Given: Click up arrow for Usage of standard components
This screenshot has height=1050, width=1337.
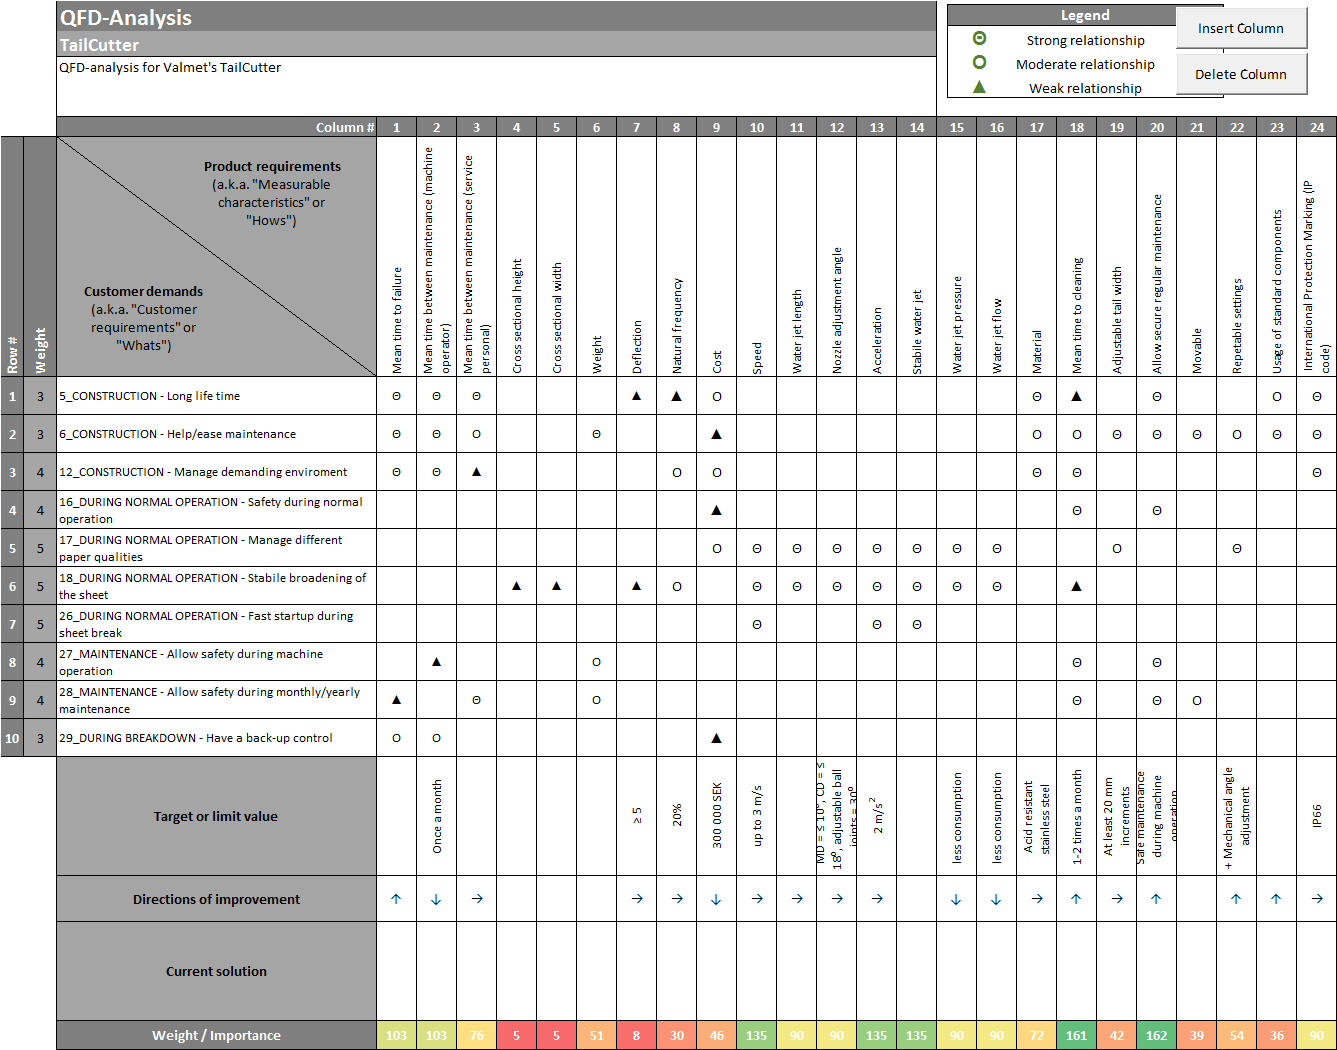Looking at the screenshot, I should pos(1276,899).
